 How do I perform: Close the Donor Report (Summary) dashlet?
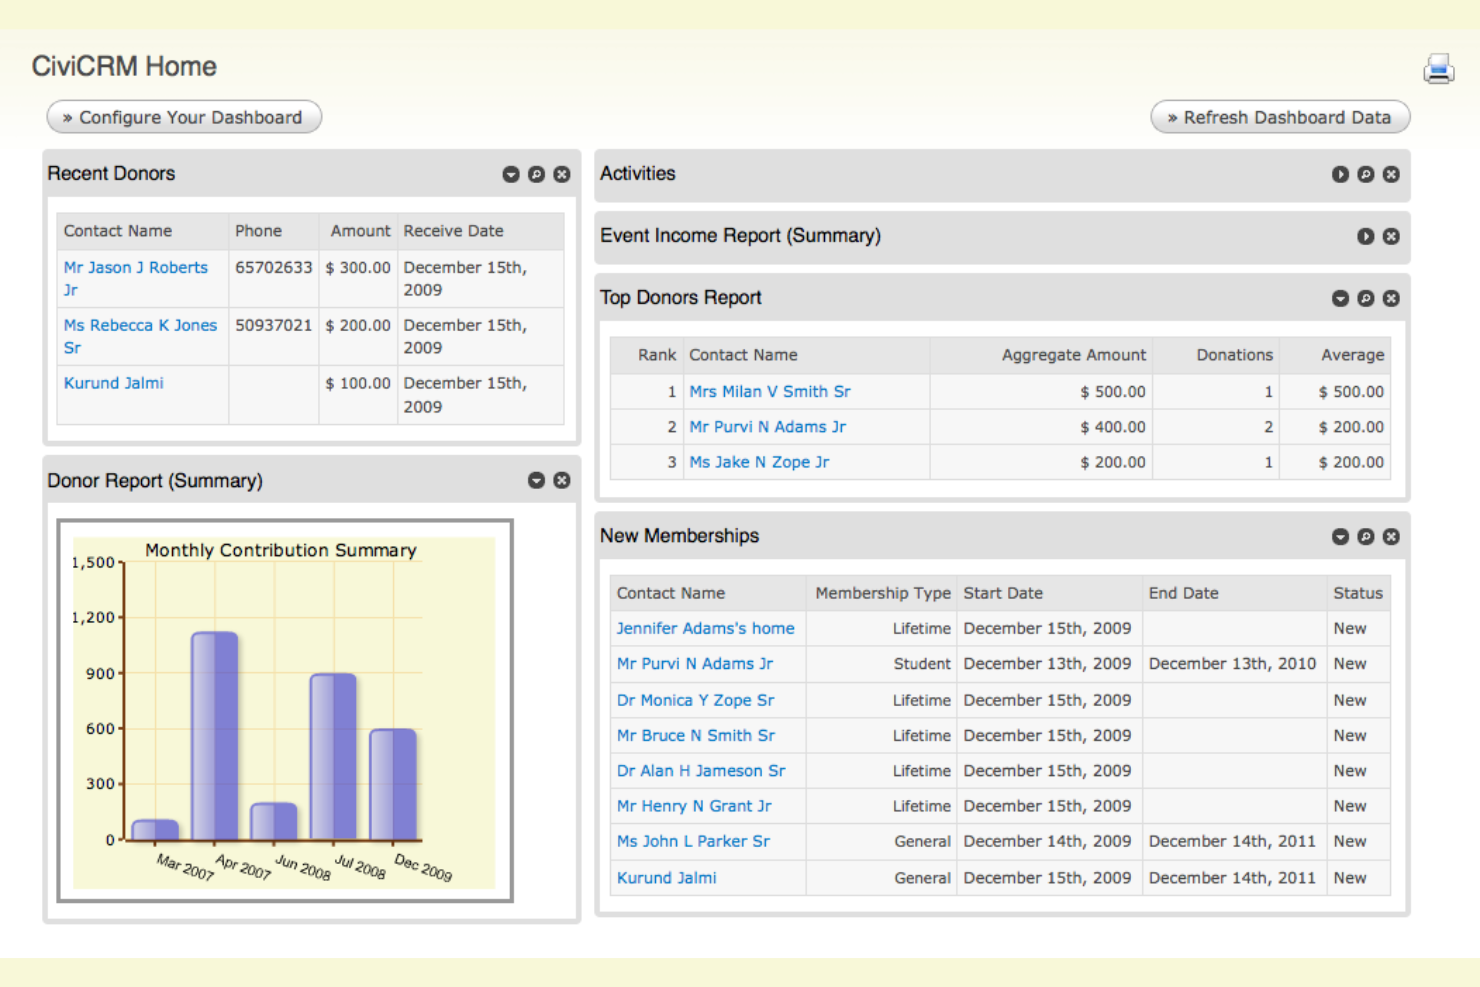coord(562,480)
